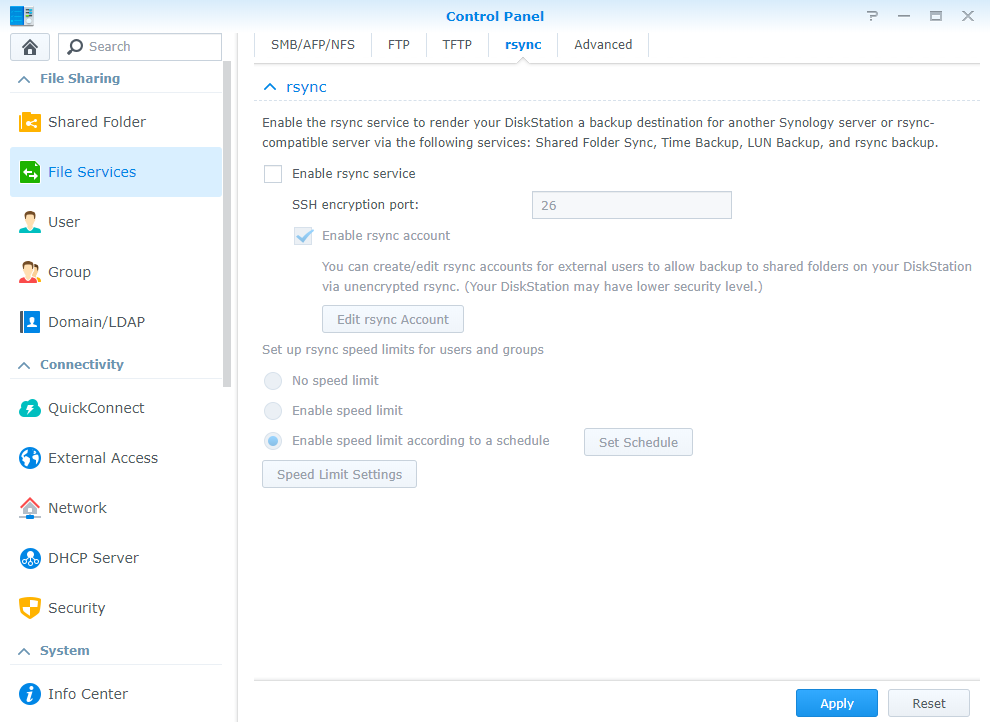The image size is (990, 722).
Task: Open Shared Folder label
Action: pyautogui.click(x=97, y=122)
